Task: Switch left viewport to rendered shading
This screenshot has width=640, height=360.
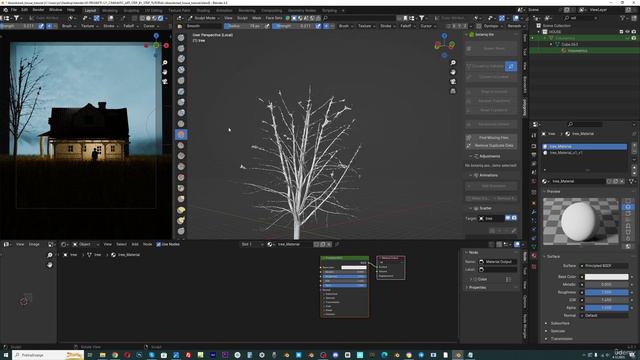Action: 160,18
